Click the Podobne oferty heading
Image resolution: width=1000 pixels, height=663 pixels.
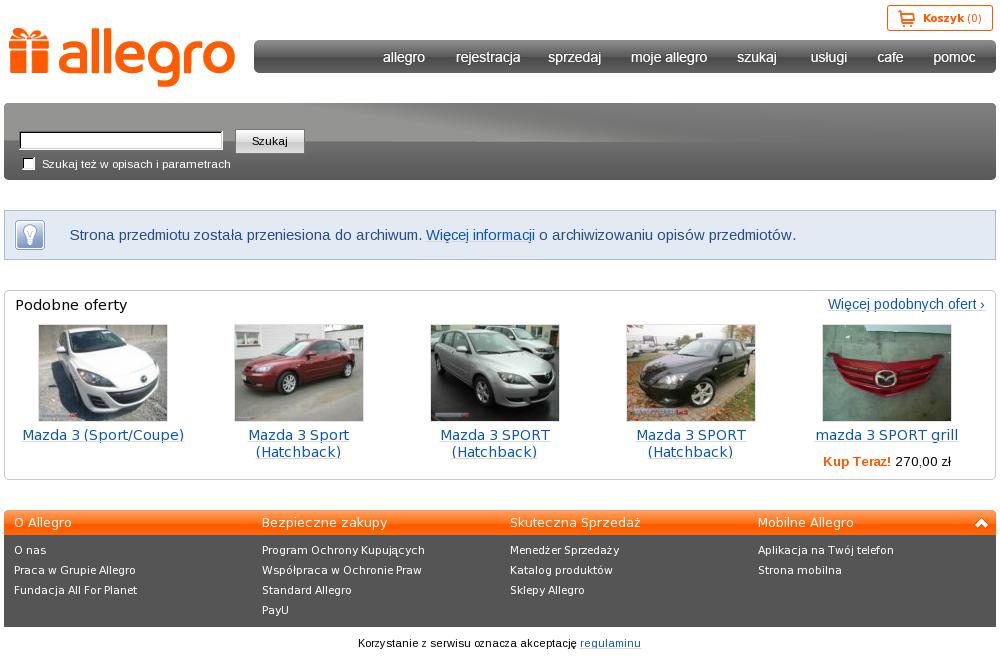tap(71, 305)
